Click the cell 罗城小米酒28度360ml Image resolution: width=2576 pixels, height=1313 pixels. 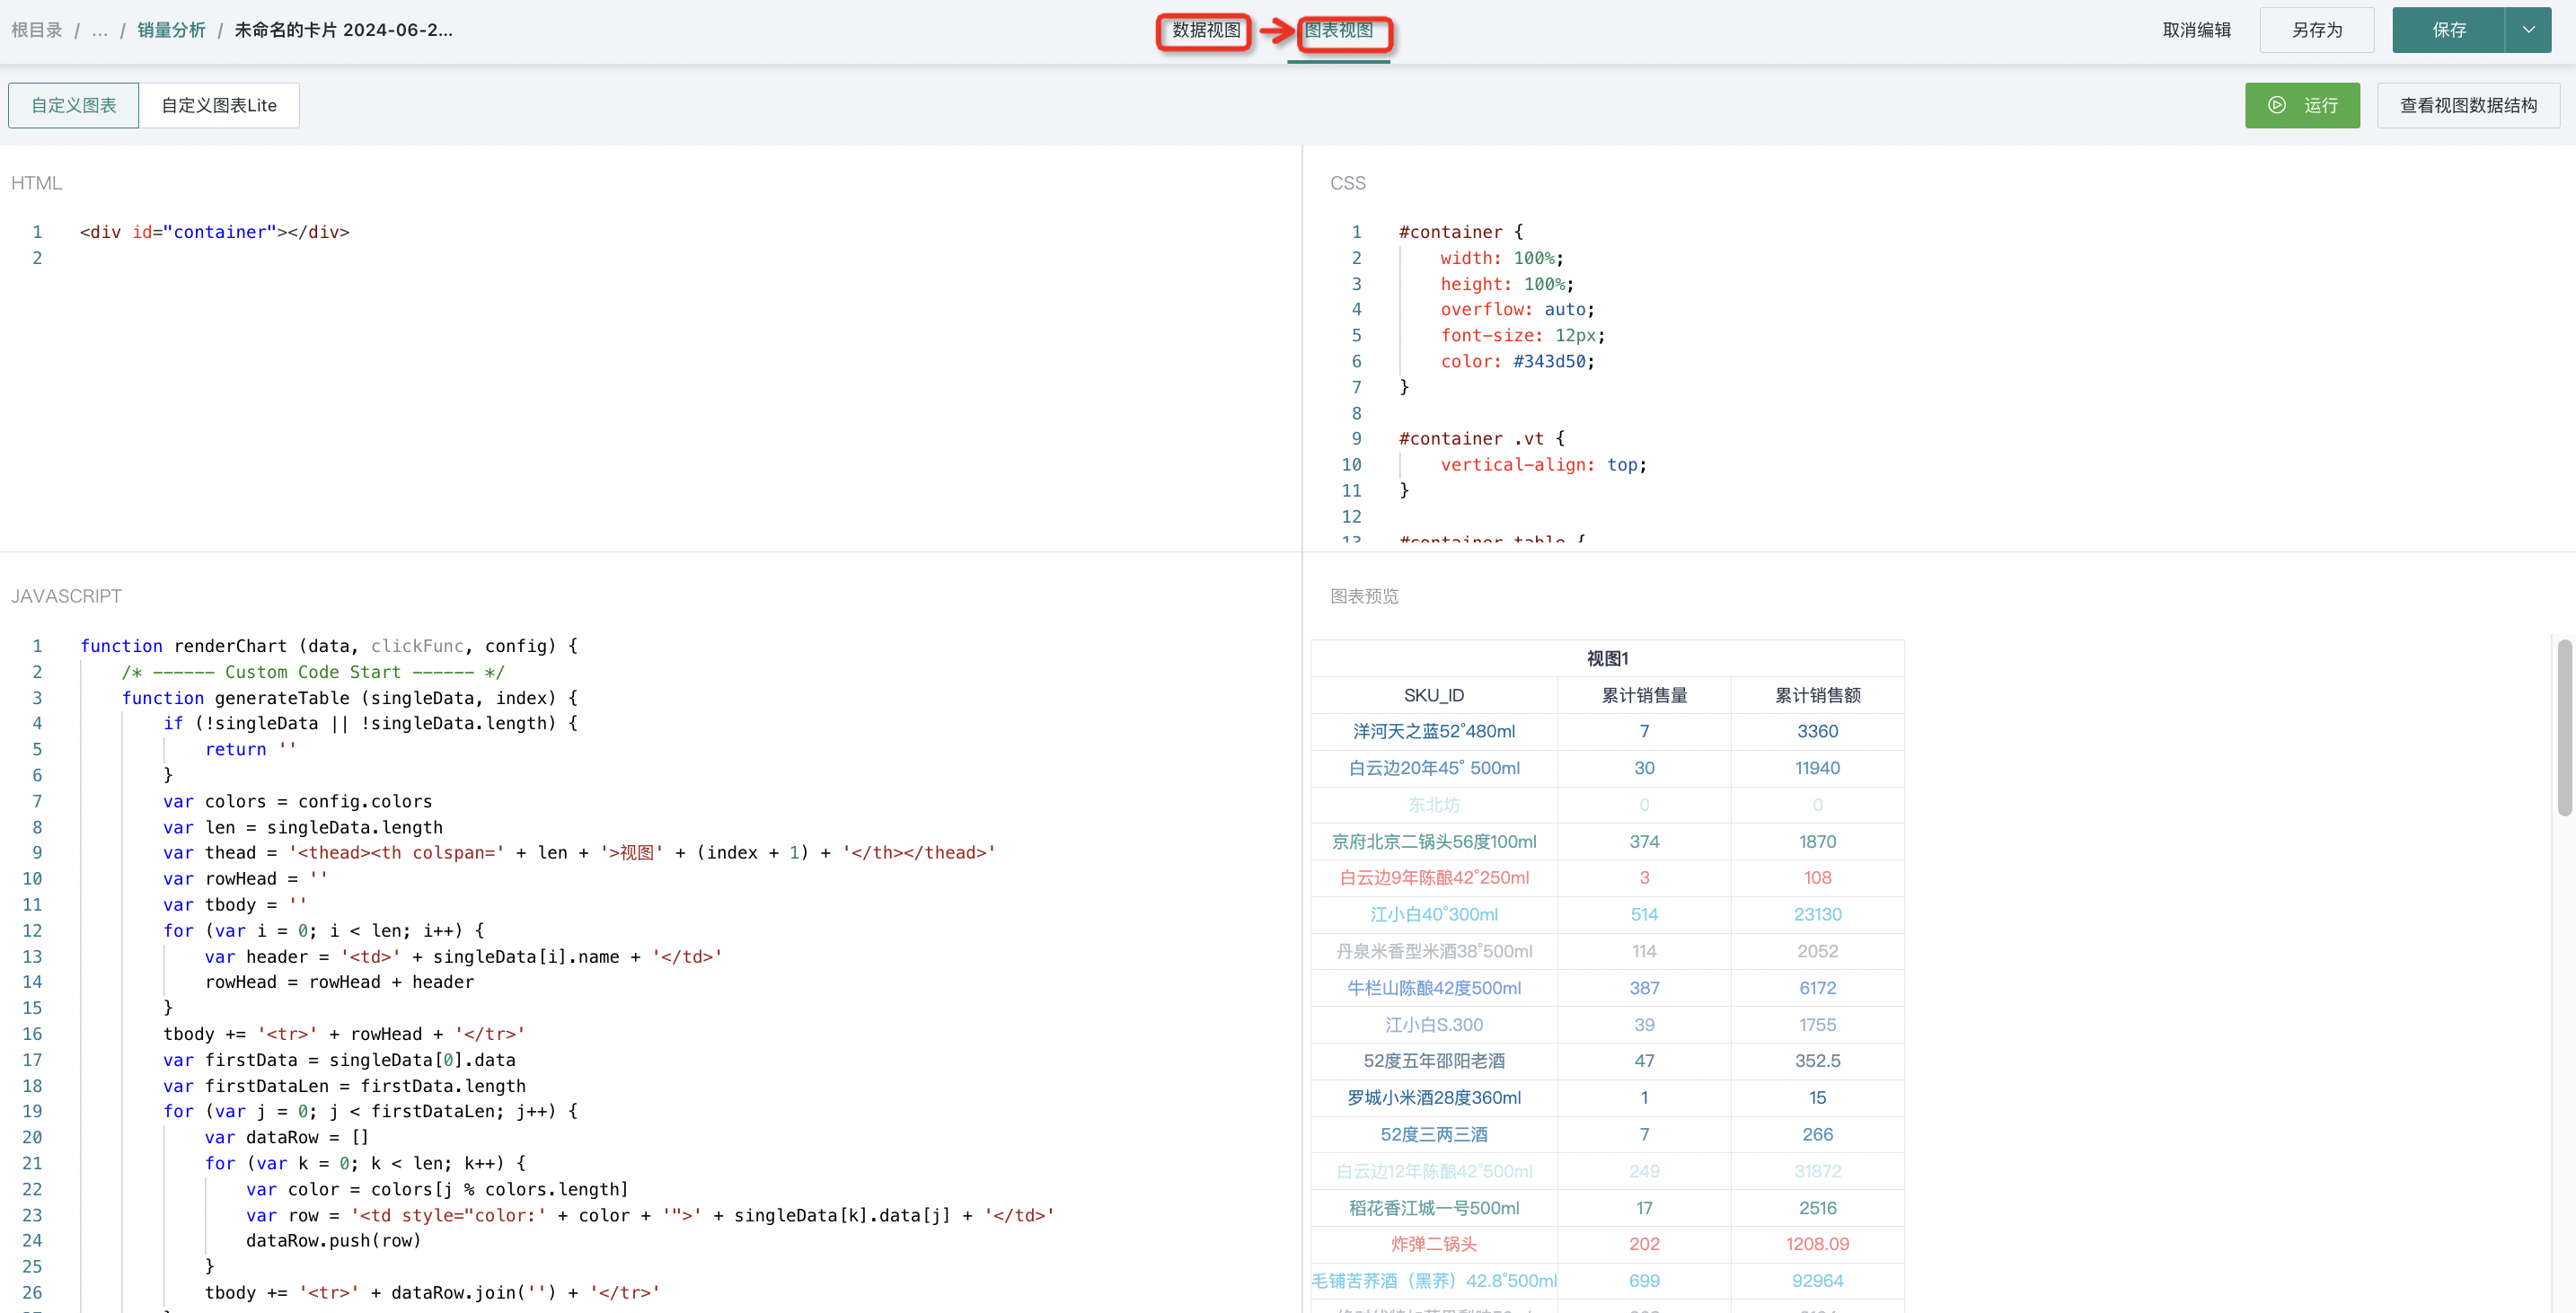click(x=1433, y=1098)
